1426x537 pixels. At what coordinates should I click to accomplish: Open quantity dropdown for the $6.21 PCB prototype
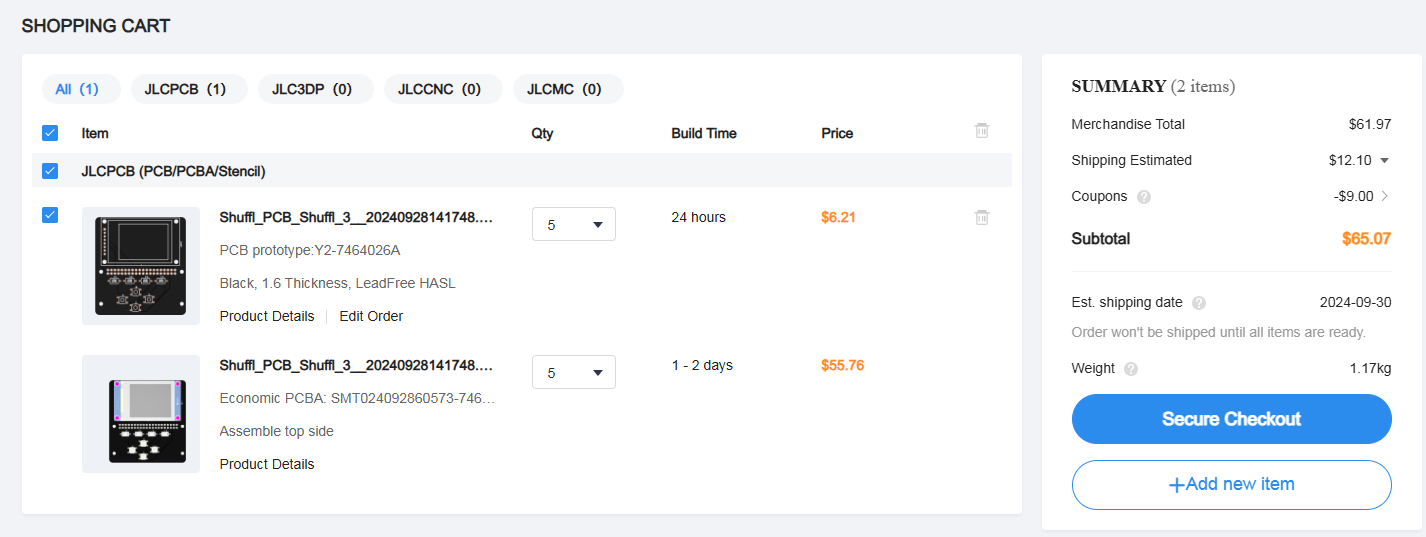tap(574, 224)
